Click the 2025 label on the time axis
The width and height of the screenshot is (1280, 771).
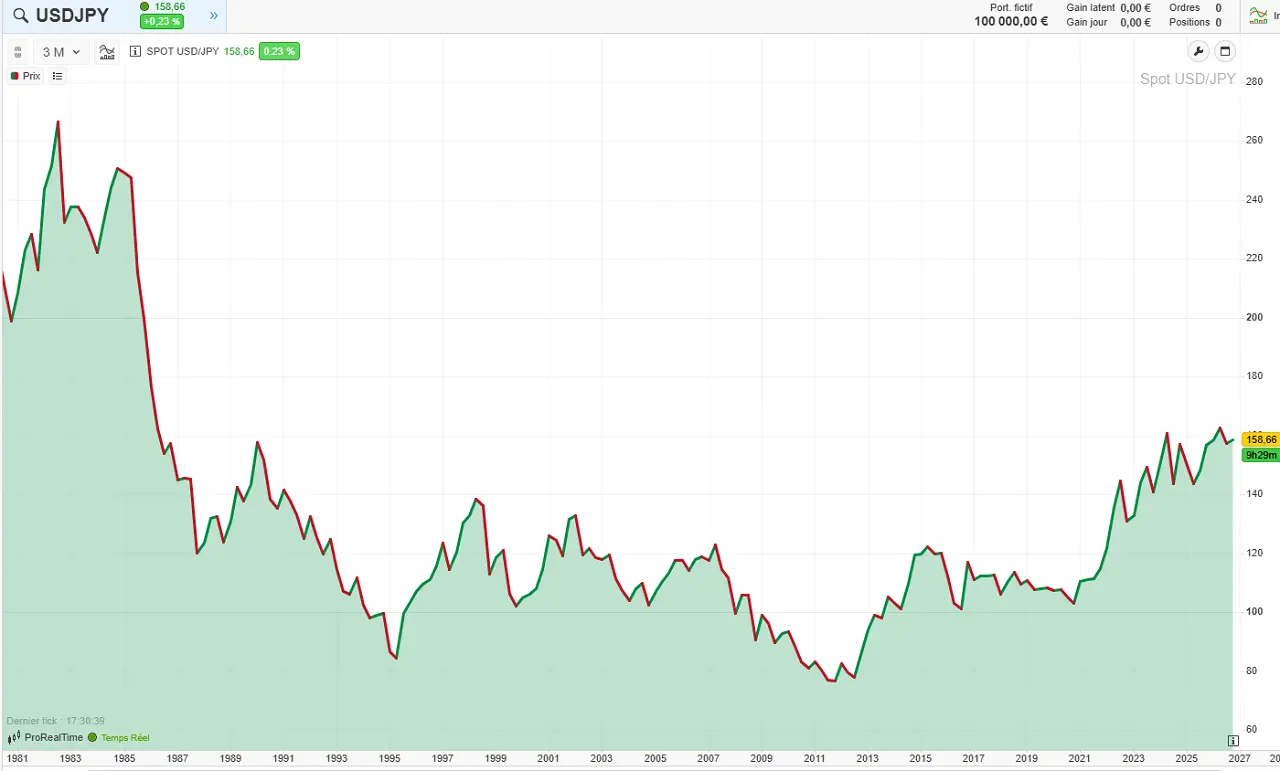[1186, 759]
